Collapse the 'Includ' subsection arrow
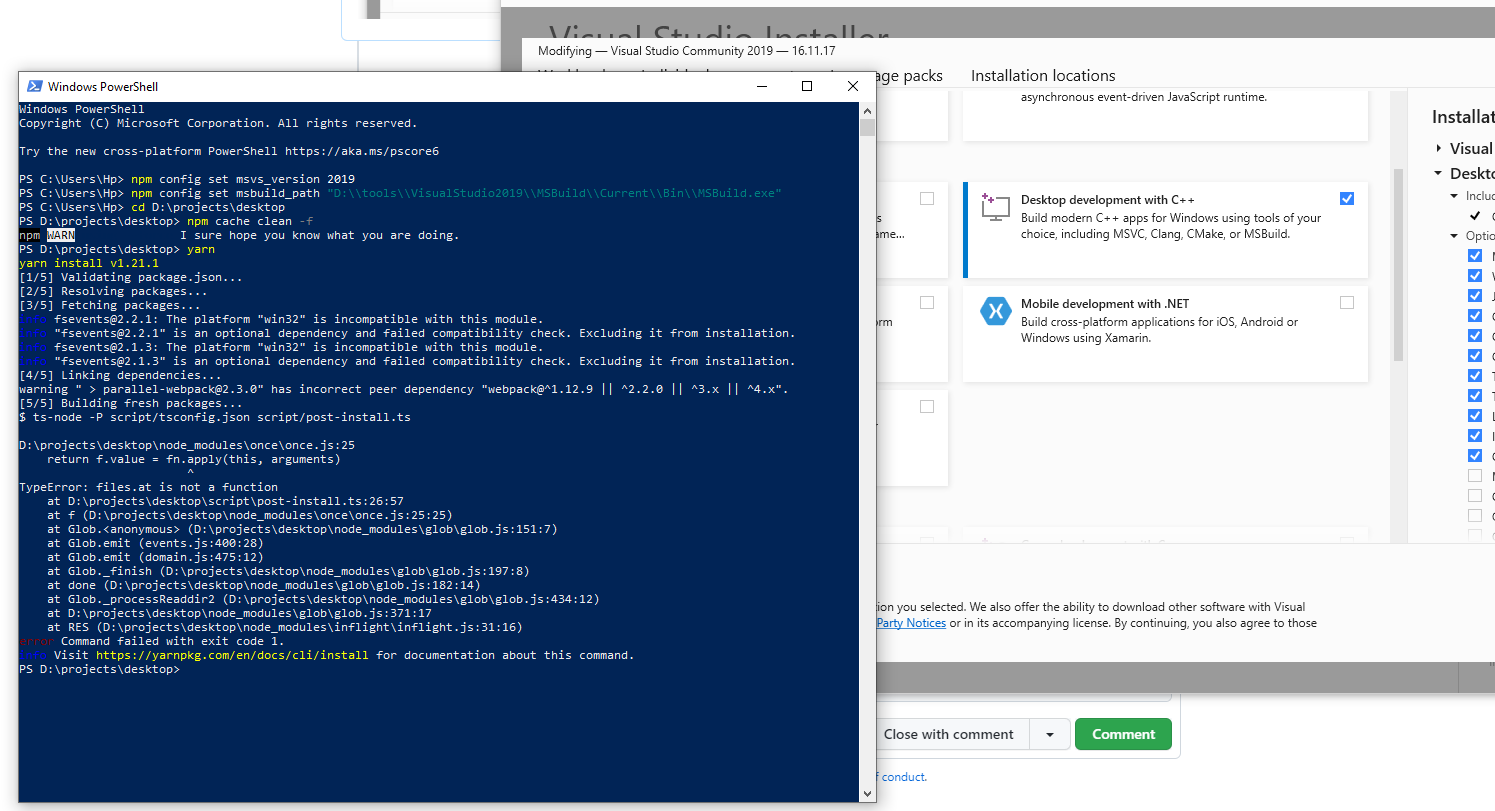1495x811 pixels. tap(1455, 196)
